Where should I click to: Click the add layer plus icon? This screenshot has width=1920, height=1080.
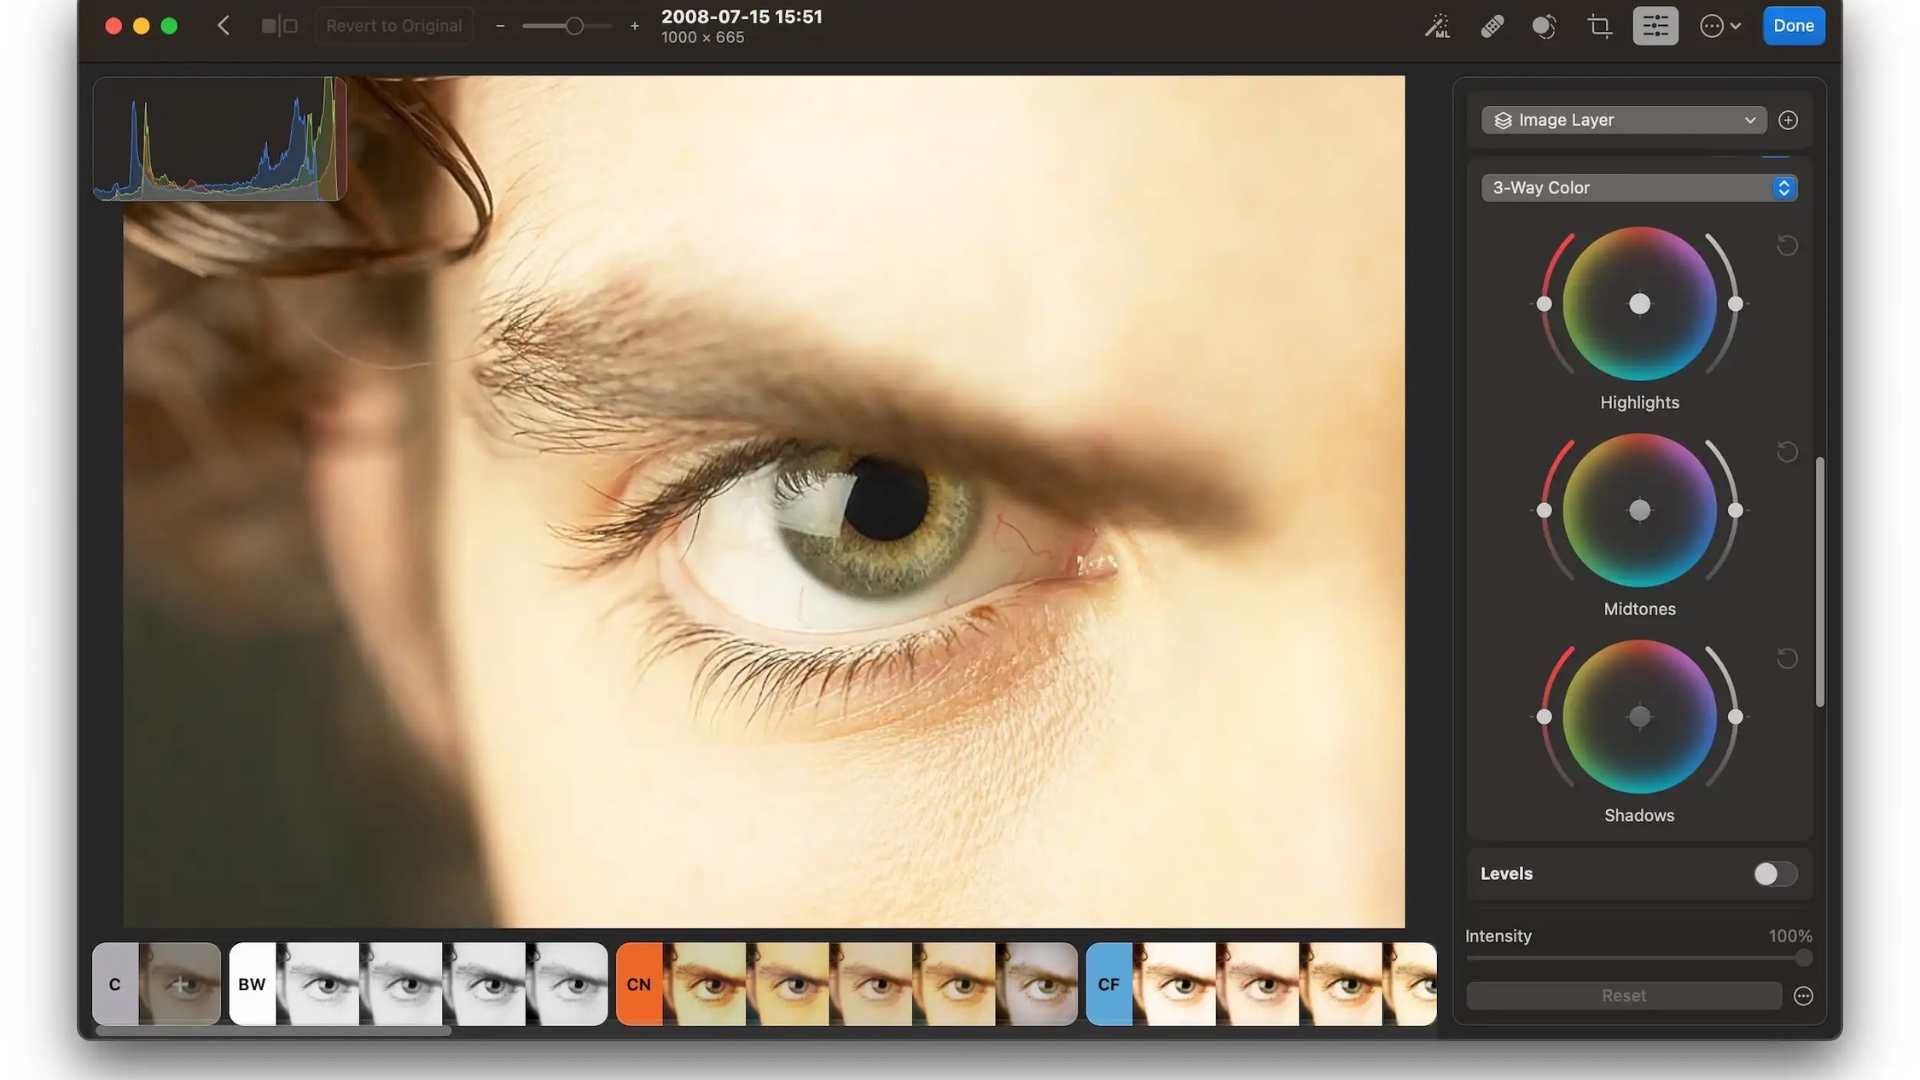pos(1788,120)
